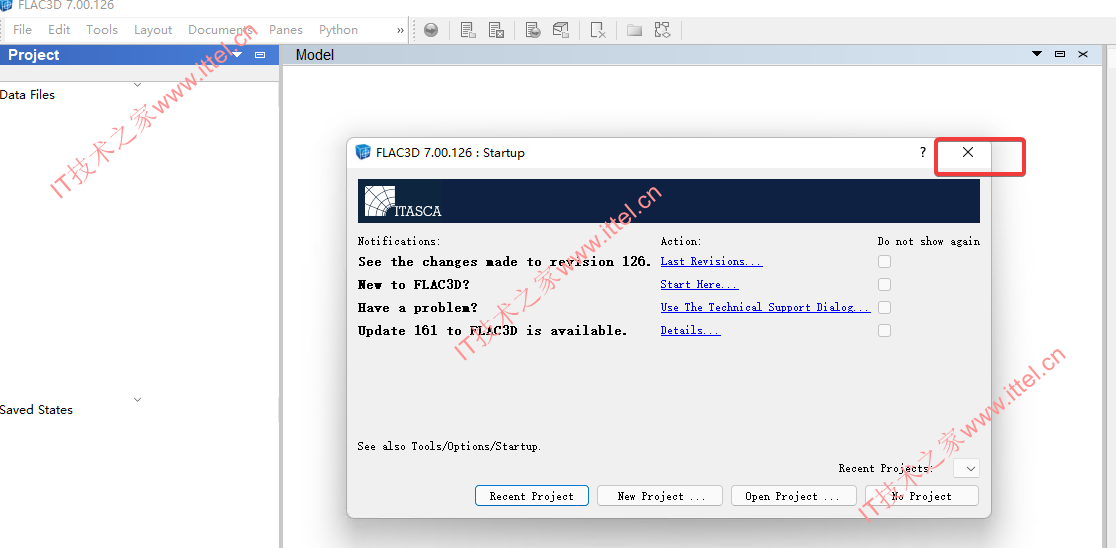This screenshot has height=548, width=1116.
Task: Expand the menu bar overflow chevron
Action: point(400,30)
